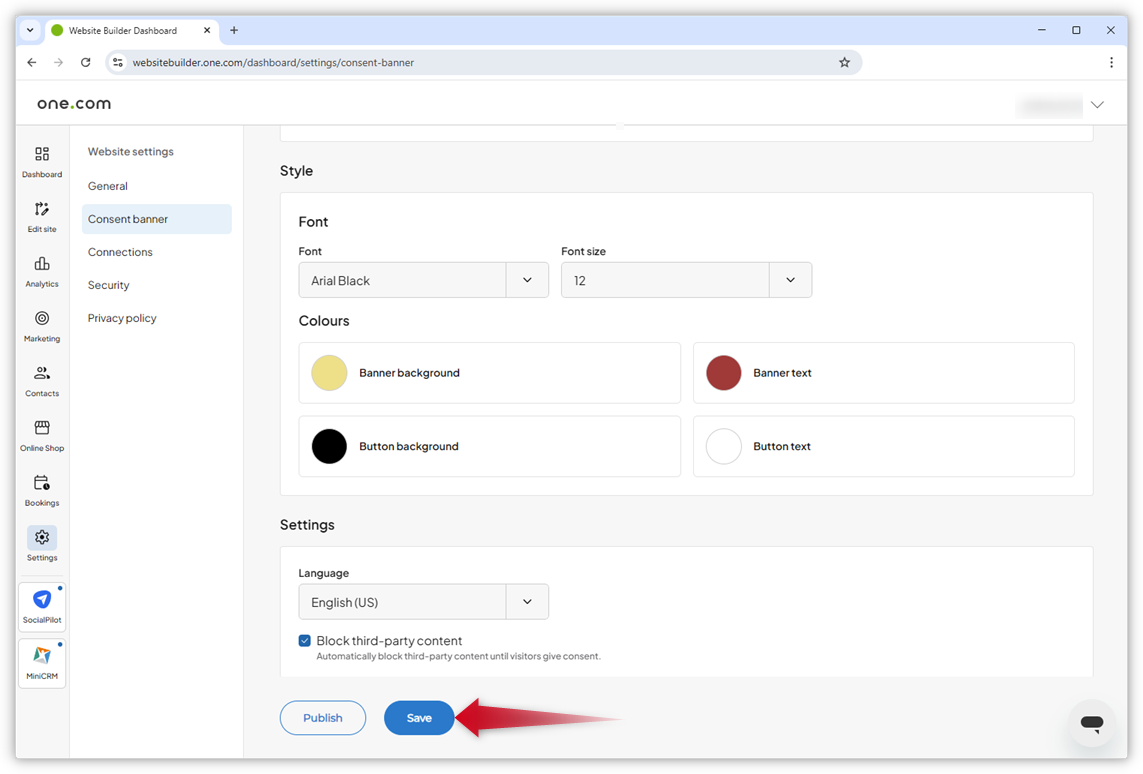Open Bookings from the sidebar
This screenshot has height=774, width=1143.
click(x=41, y=489)
